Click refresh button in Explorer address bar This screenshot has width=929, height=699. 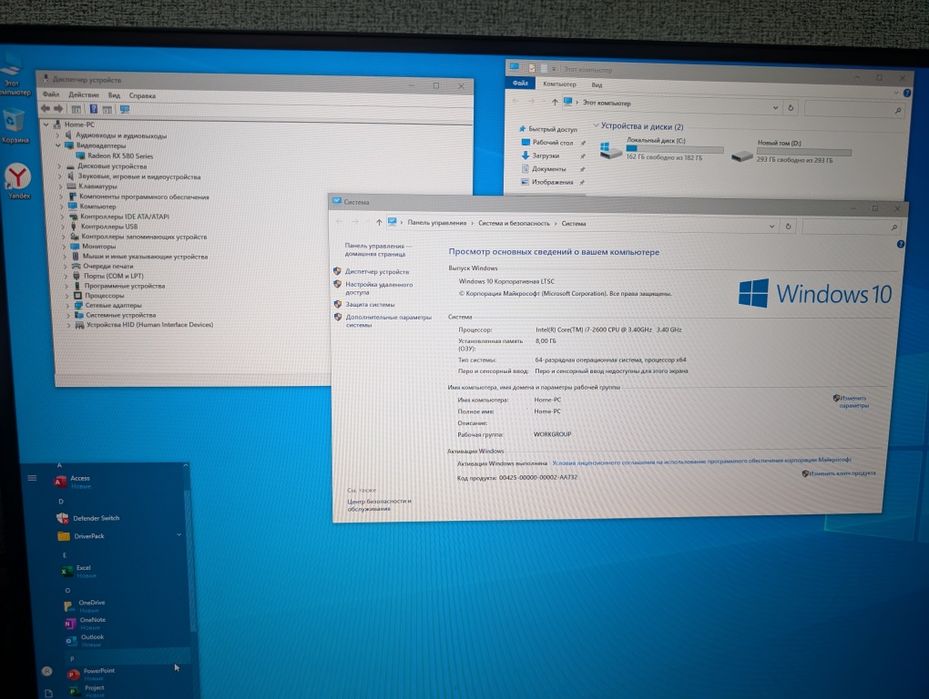click(790, 108)
